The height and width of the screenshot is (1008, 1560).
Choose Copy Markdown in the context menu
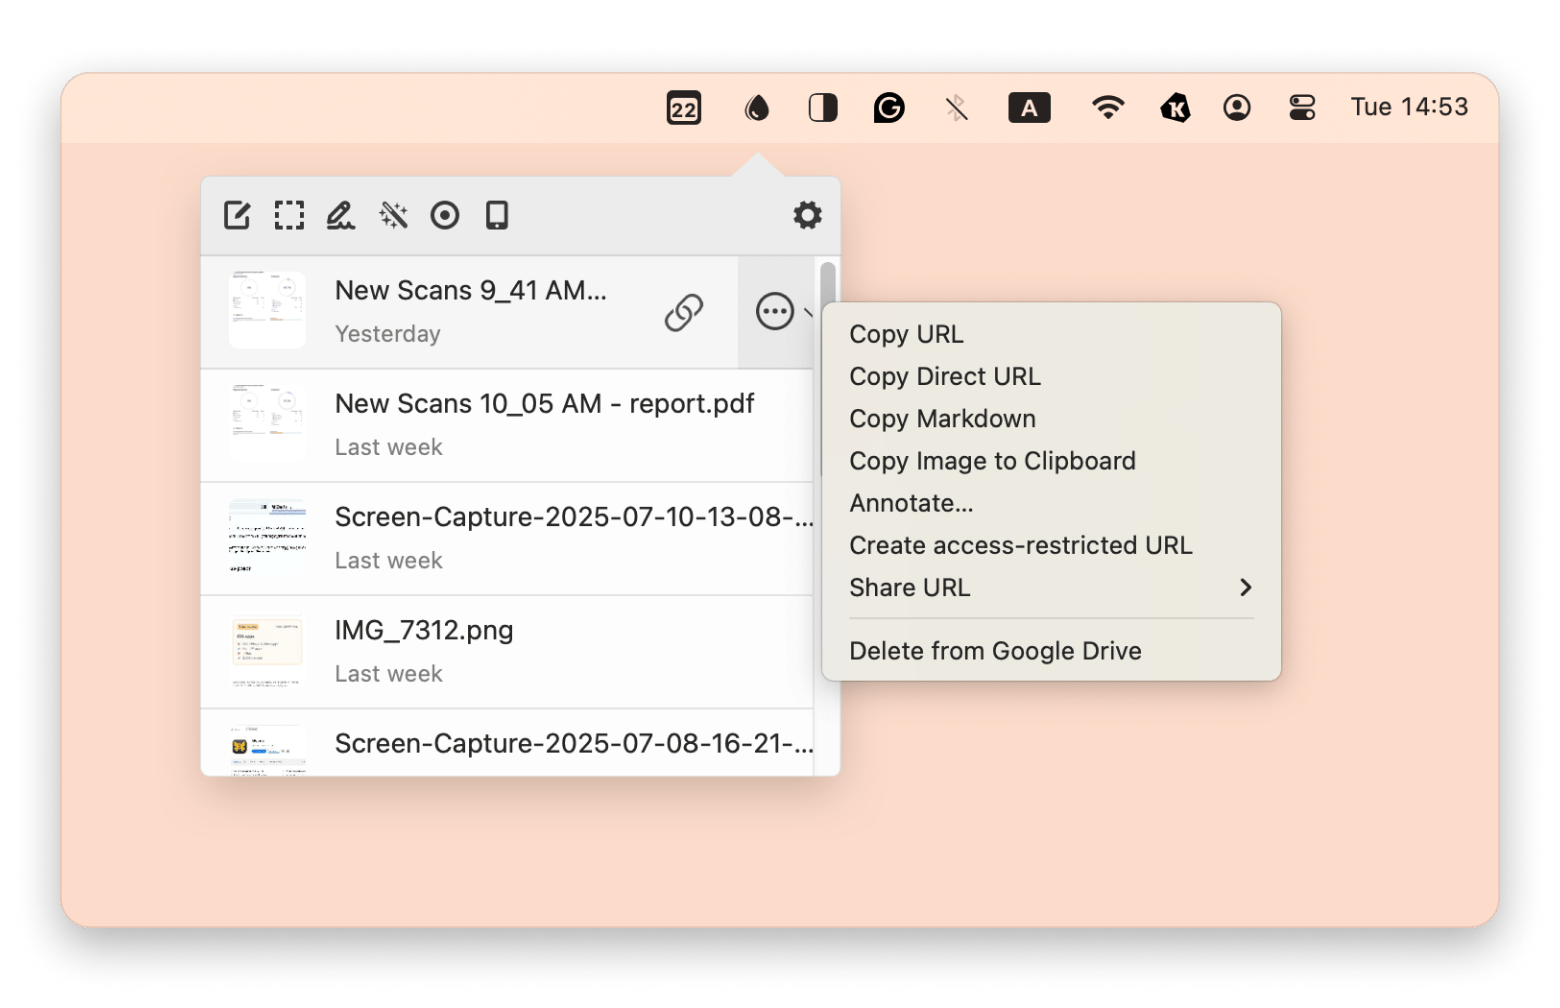pos(942,419)
